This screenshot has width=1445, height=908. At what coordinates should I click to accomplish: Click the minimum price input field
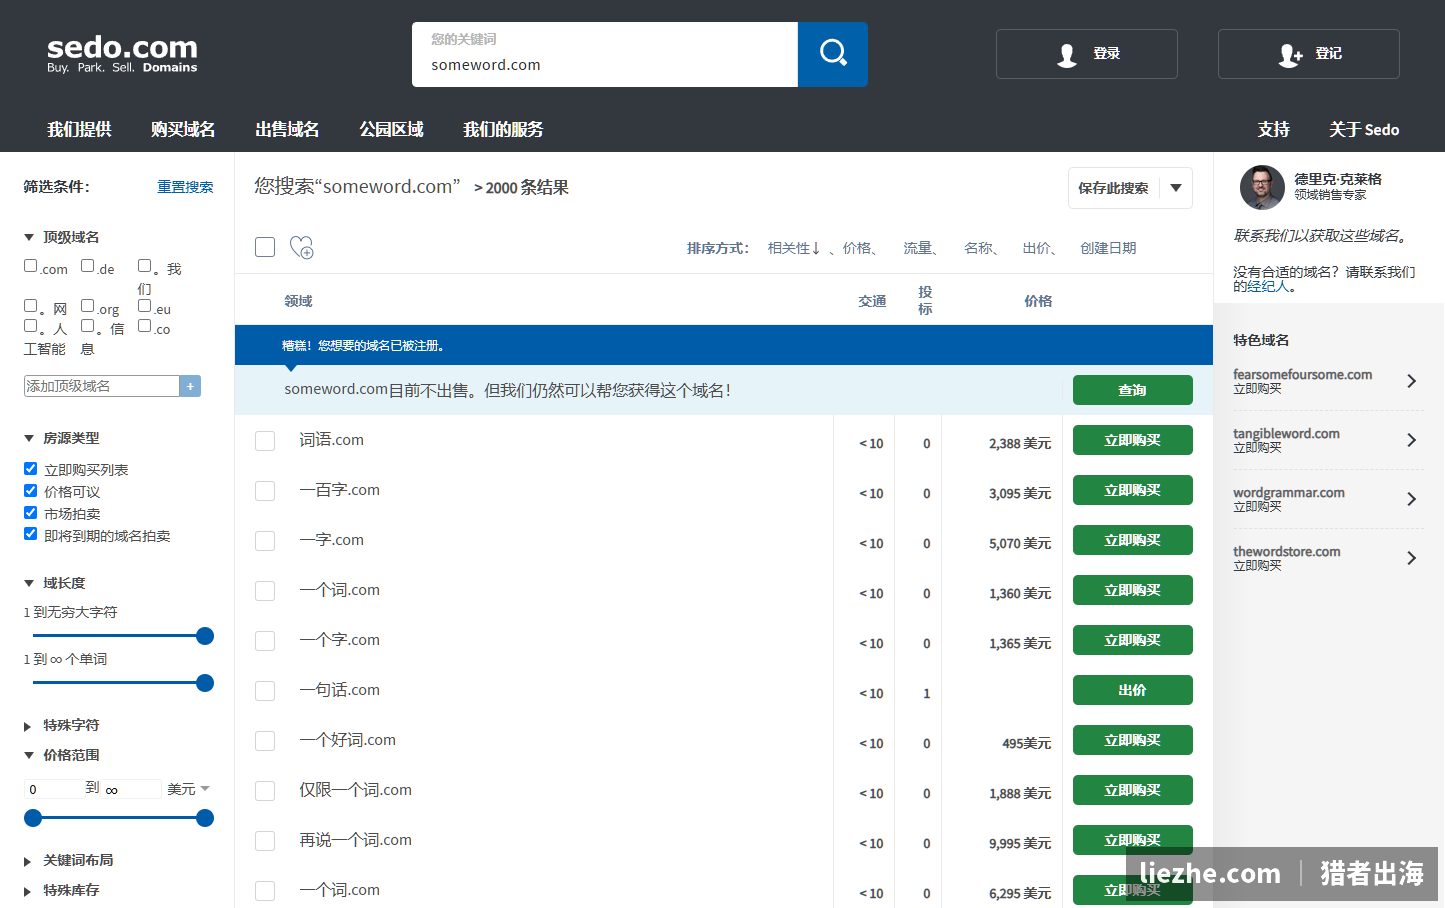pyautogui.click(x=54, y=789)
